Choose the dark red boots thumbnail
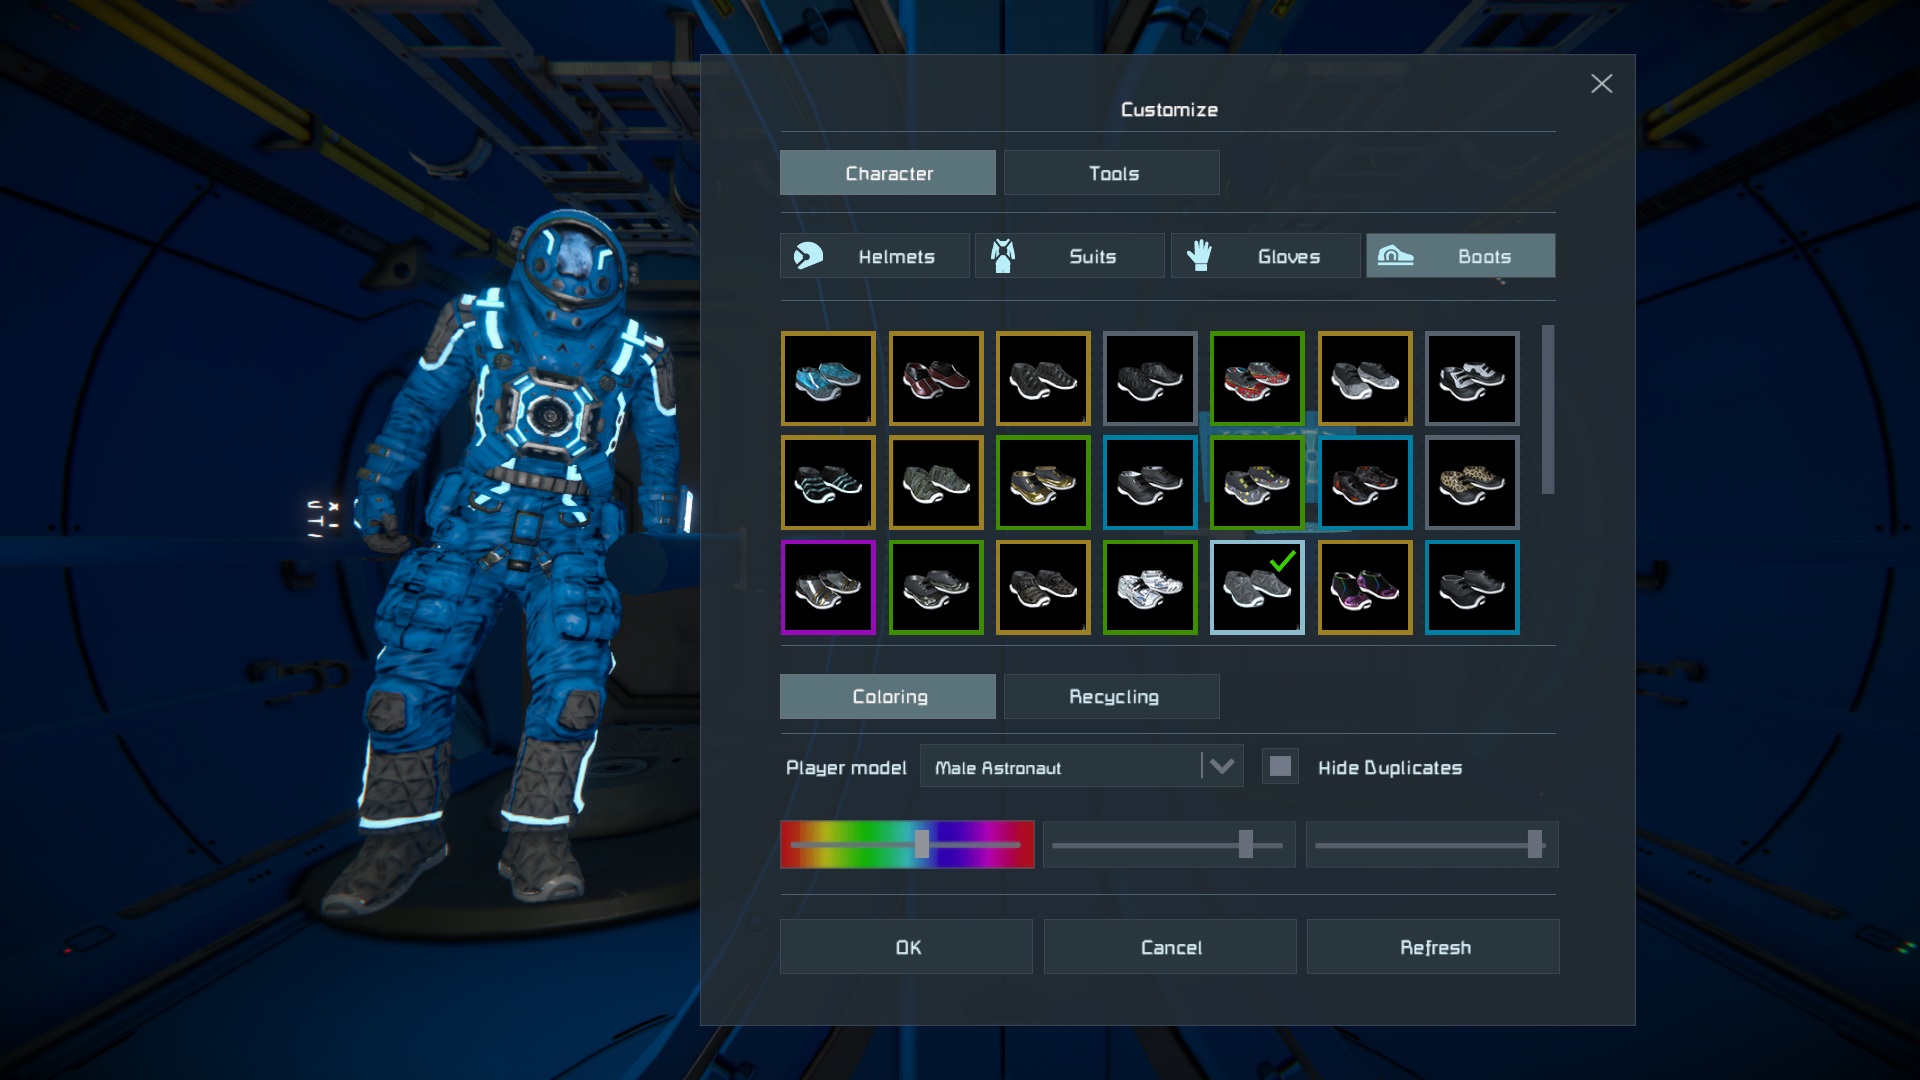The height and width of the screenshot is (1080, 1920). [x=936, y=379]
